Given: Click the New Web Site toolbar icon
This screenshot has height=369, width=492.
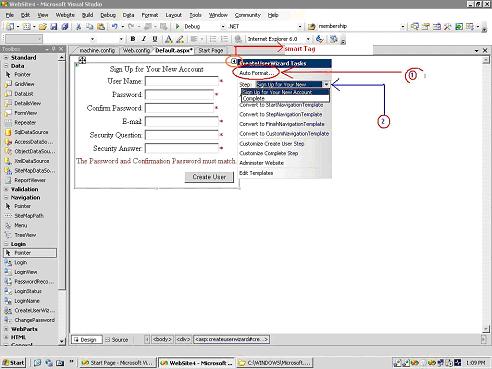Looking at the screenshot, I should [10, 26].
